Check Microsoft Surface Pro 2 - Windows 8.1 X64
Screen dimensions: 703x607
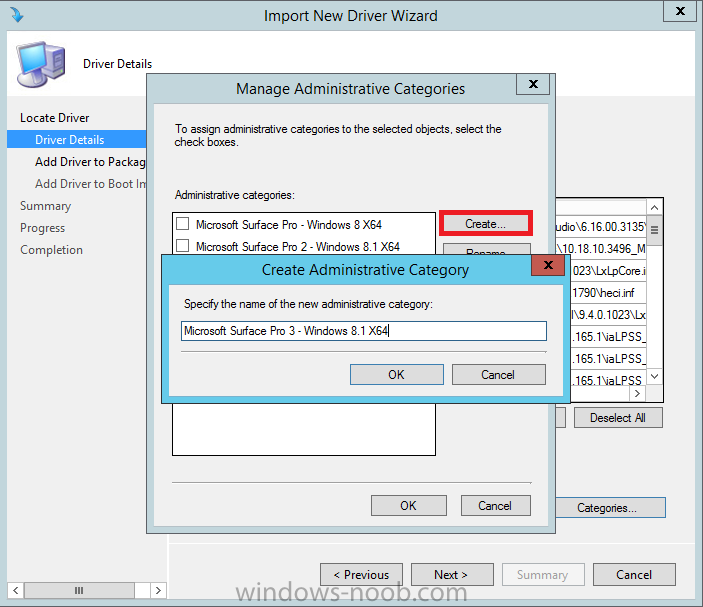[x=182, y=246]
